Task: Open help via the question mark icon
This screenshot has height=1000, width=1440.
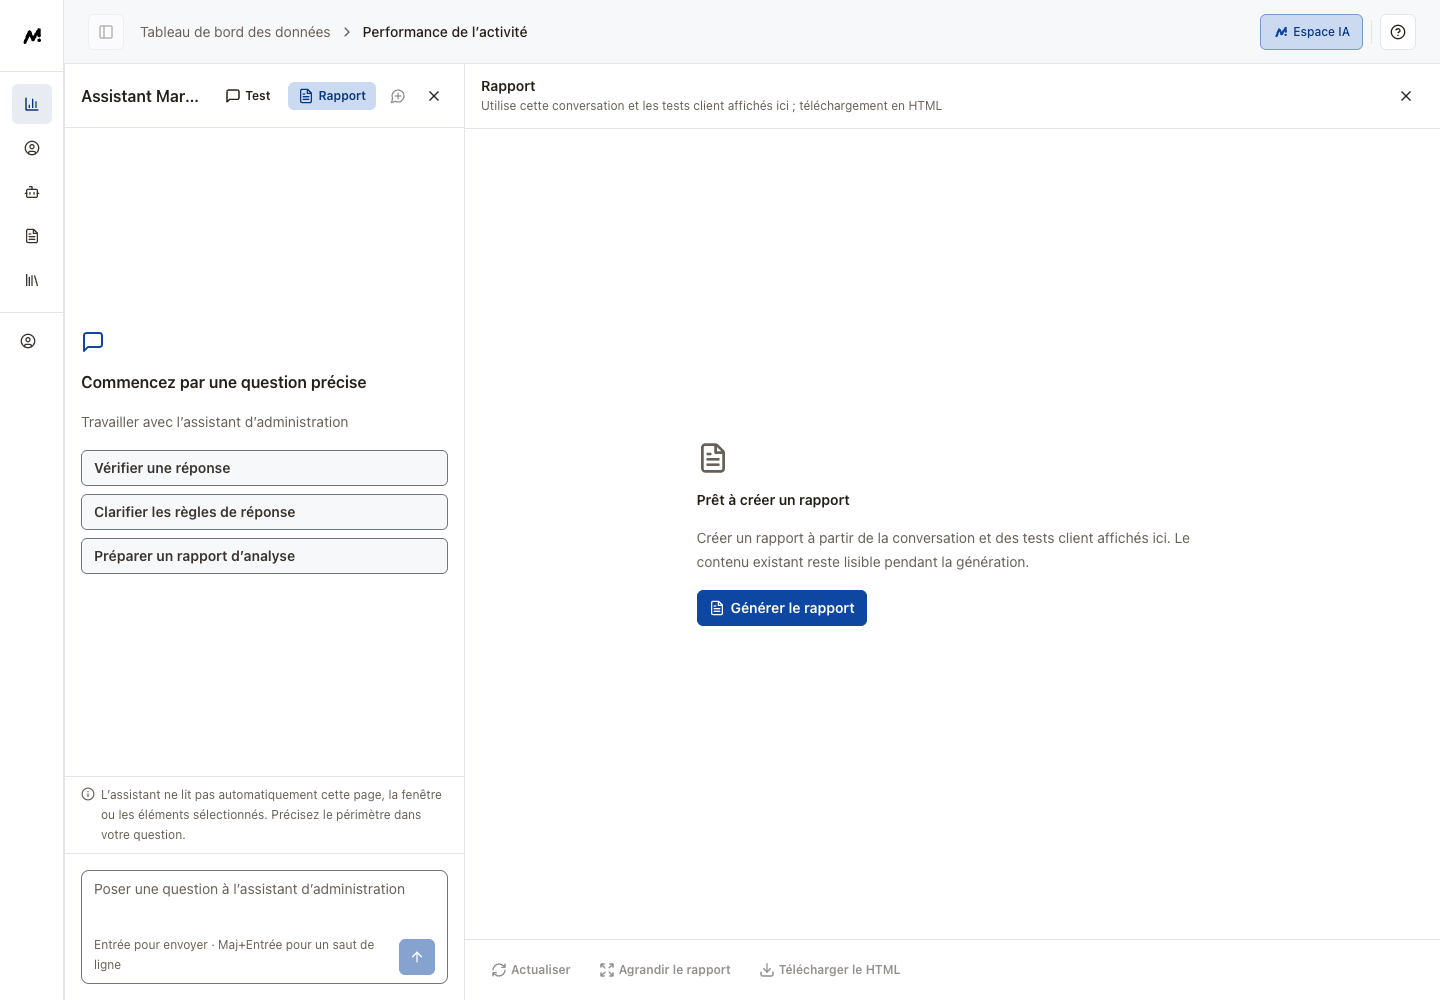Action: click(1398, 32)
